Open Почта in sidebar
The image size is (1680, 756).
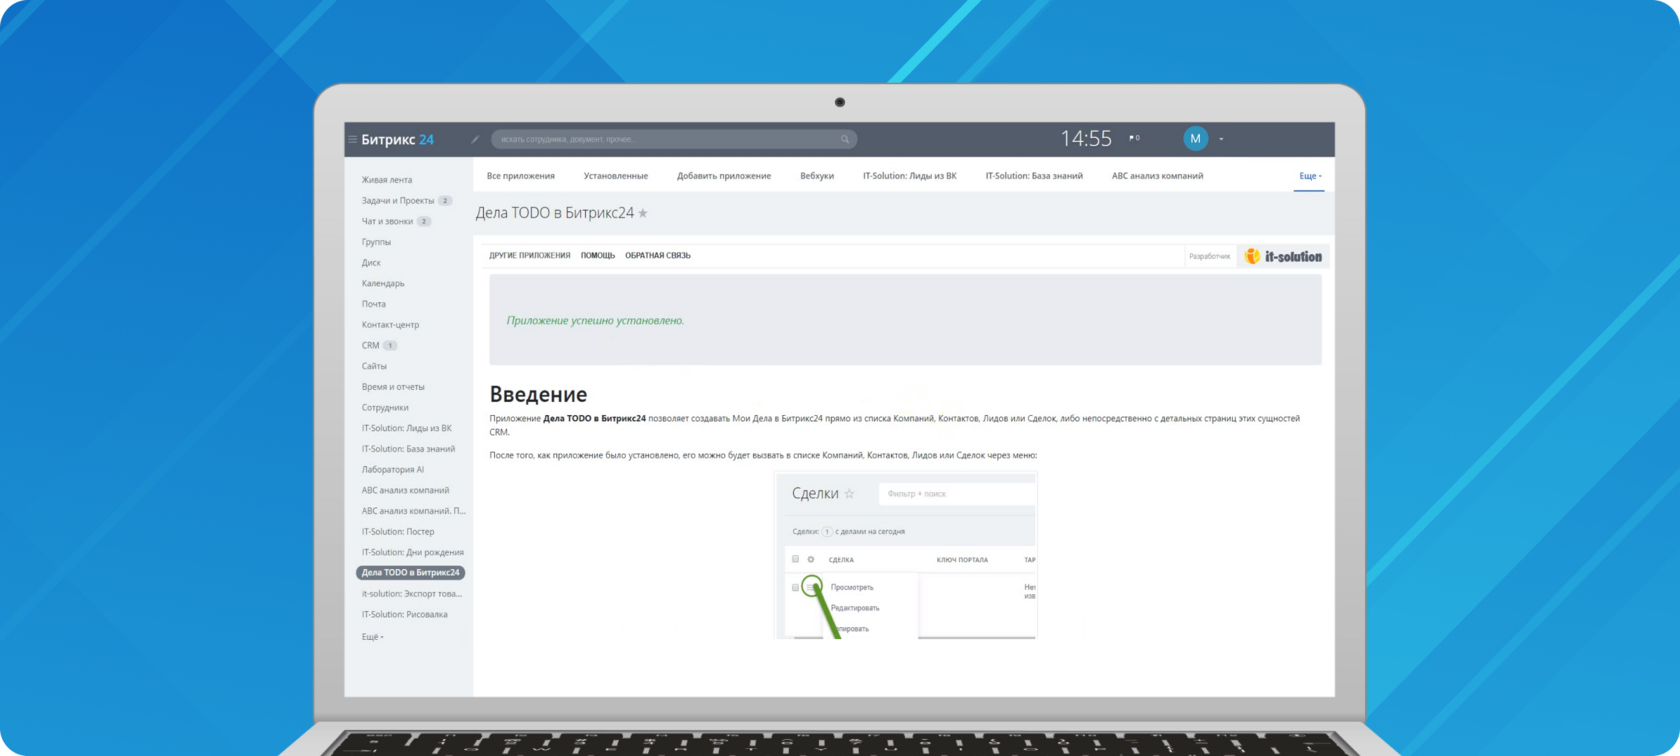click(x=374, y=304)
